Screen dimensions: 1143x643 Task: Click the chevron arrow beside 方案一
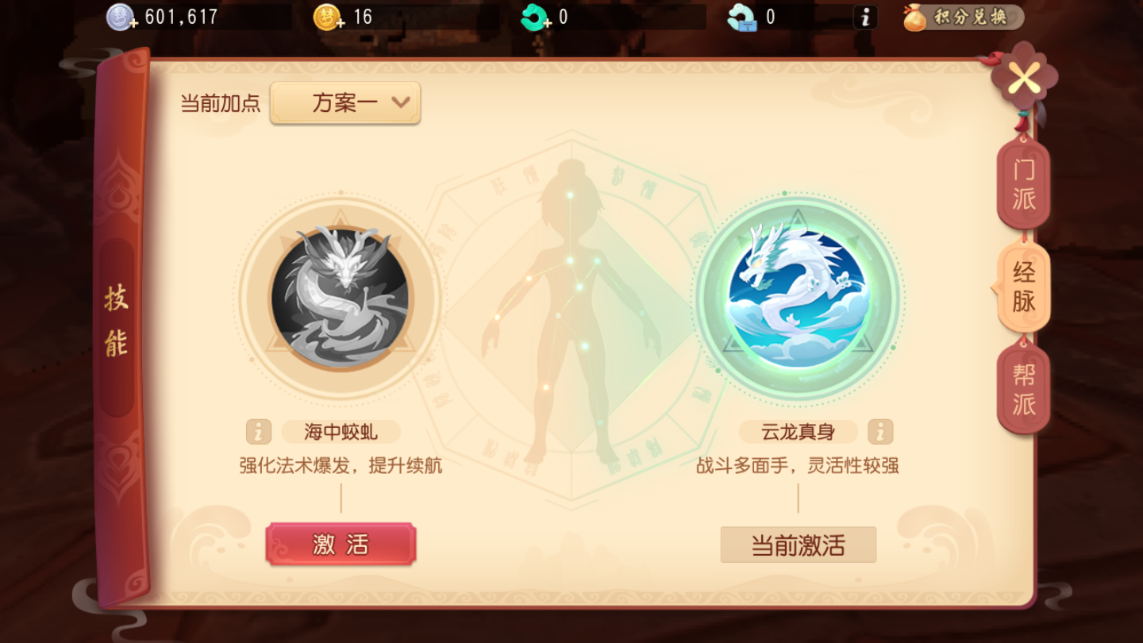click(x=400, y=103)
